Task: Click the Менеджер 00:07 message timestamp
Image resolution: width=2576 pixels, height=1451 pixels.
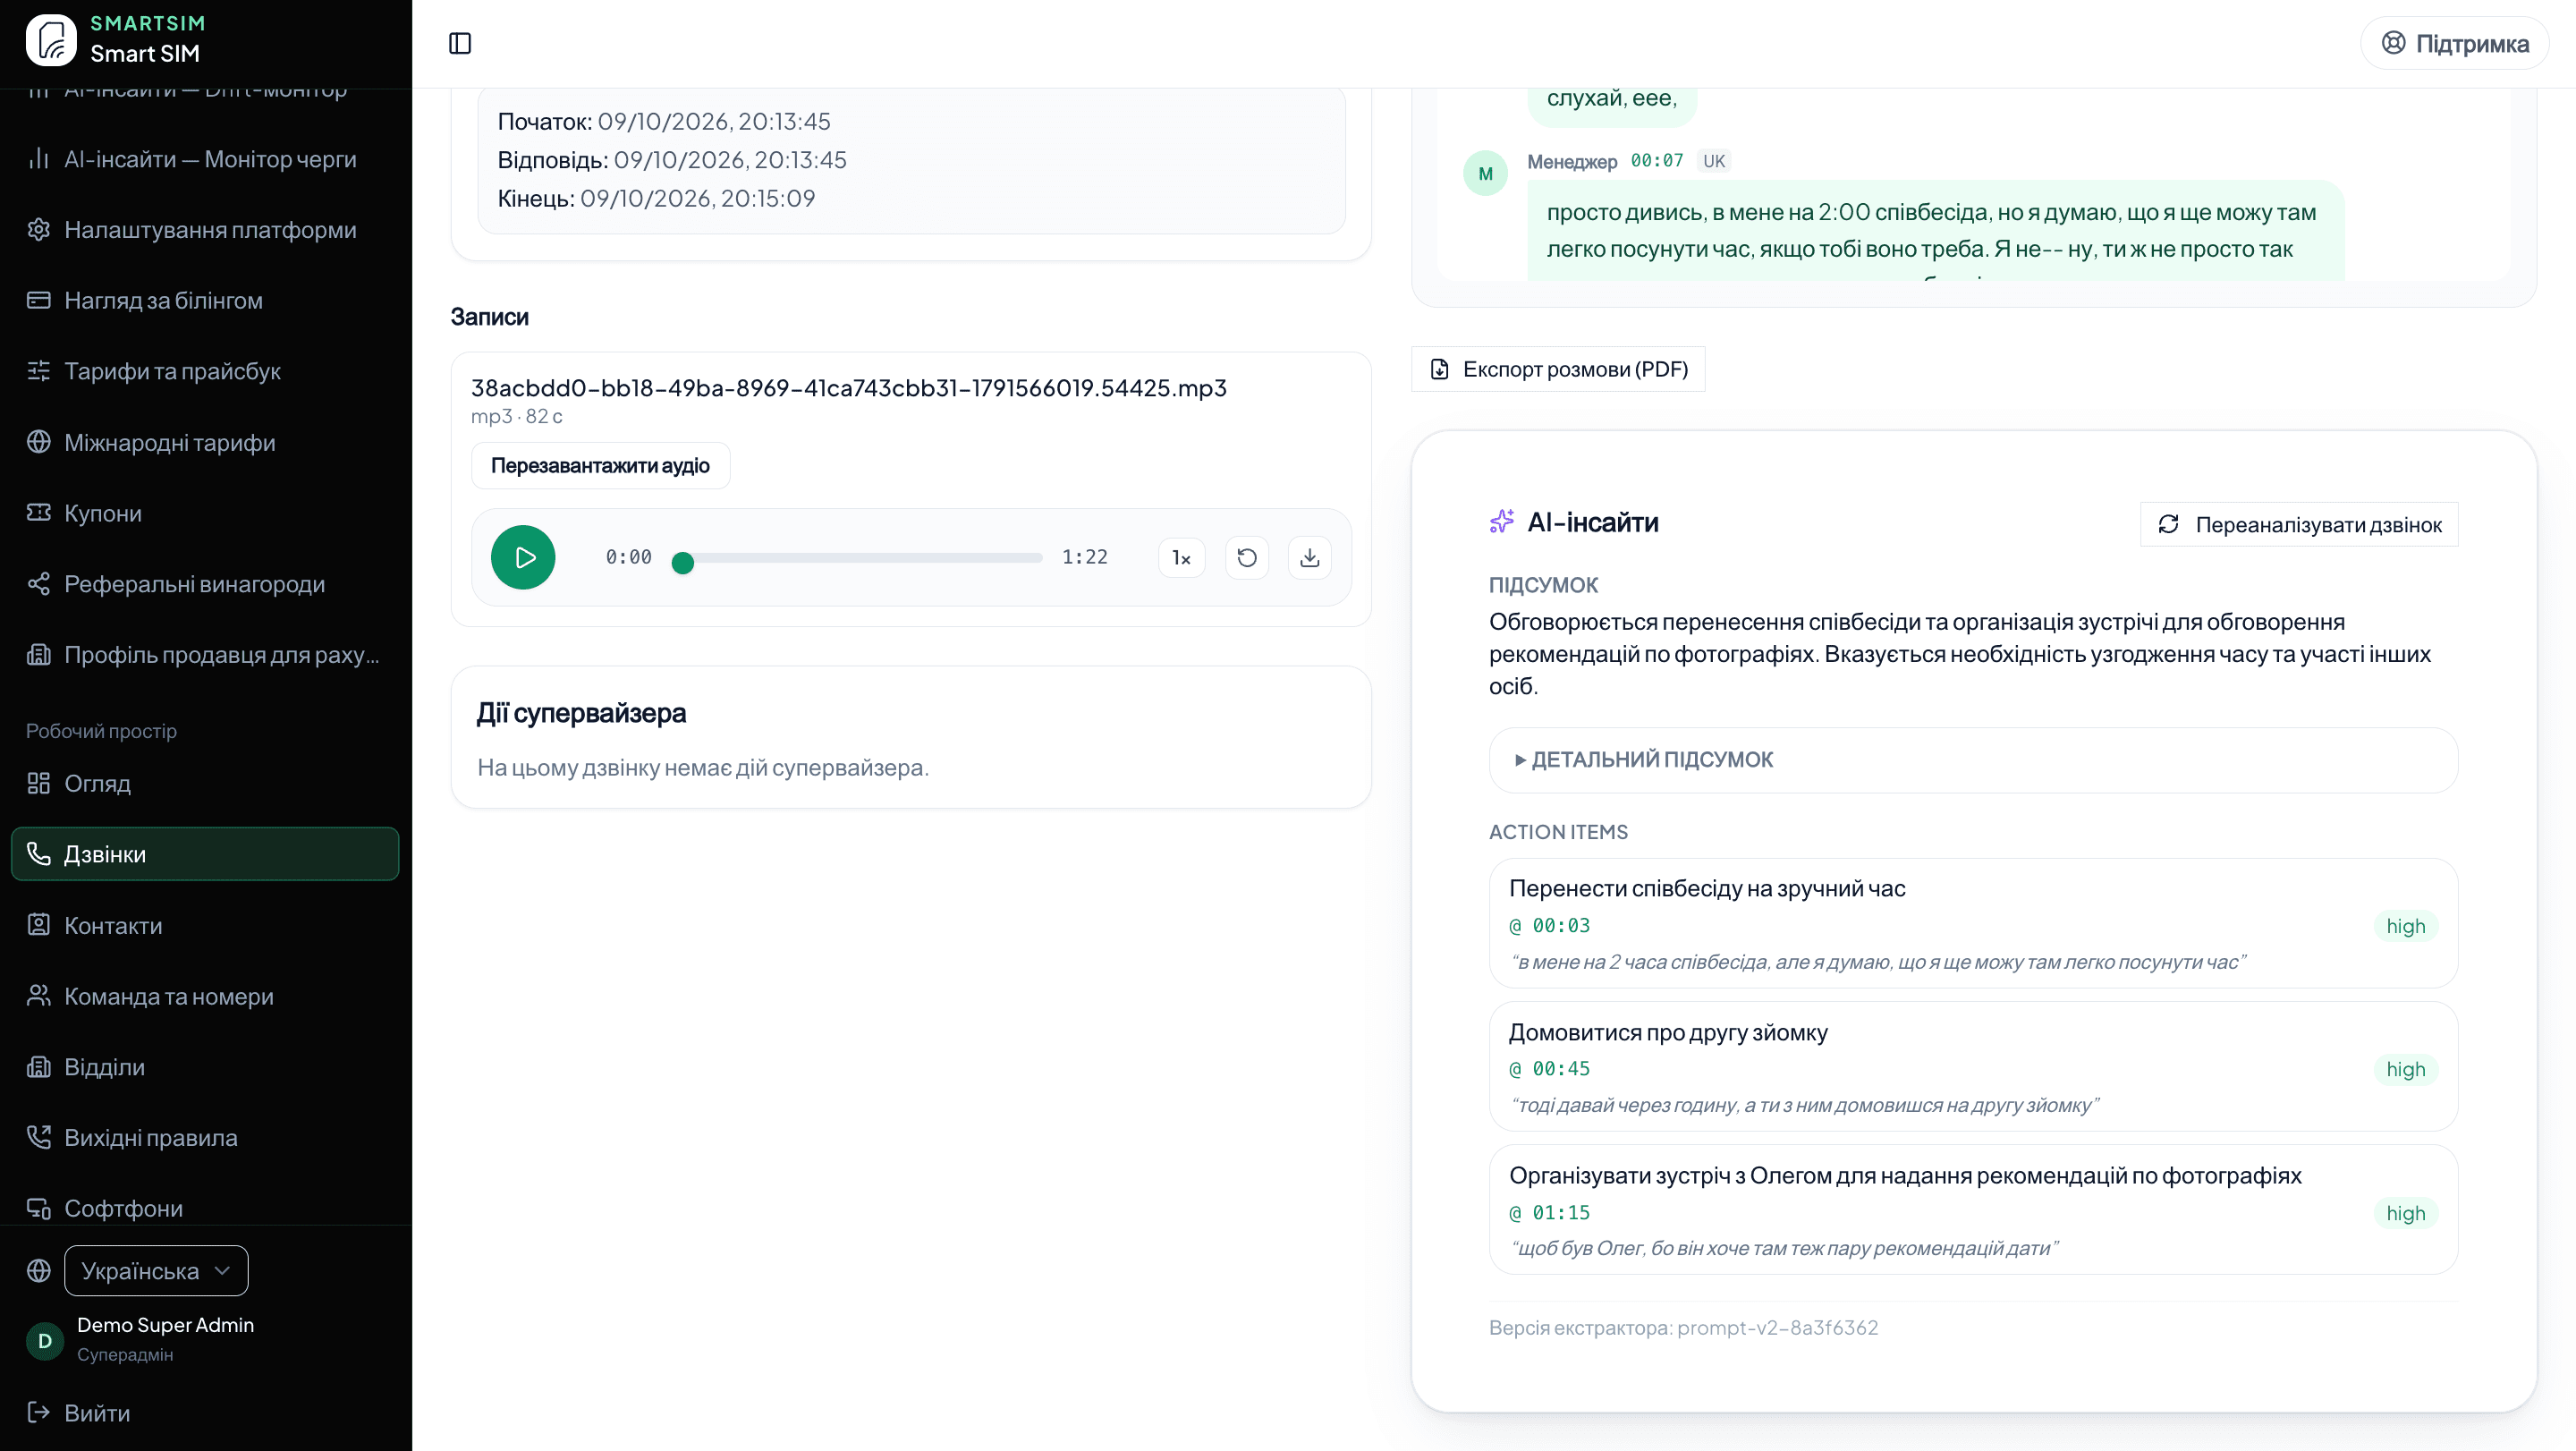Action: 1657,161
